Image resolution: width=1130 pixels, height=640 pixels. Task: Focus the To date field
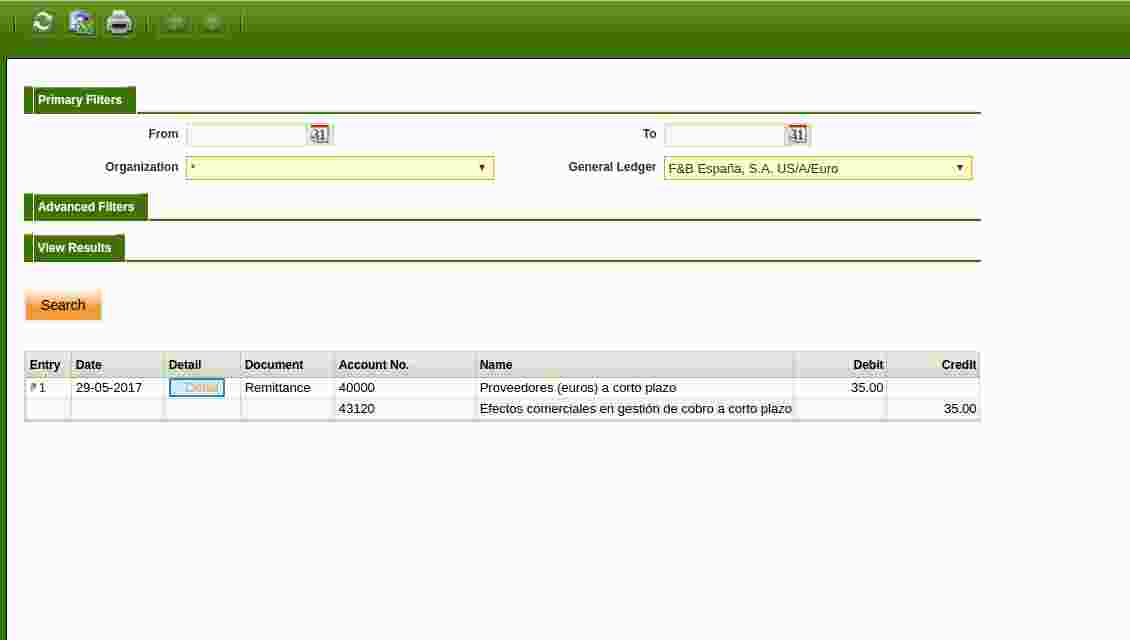click(724, 135)
